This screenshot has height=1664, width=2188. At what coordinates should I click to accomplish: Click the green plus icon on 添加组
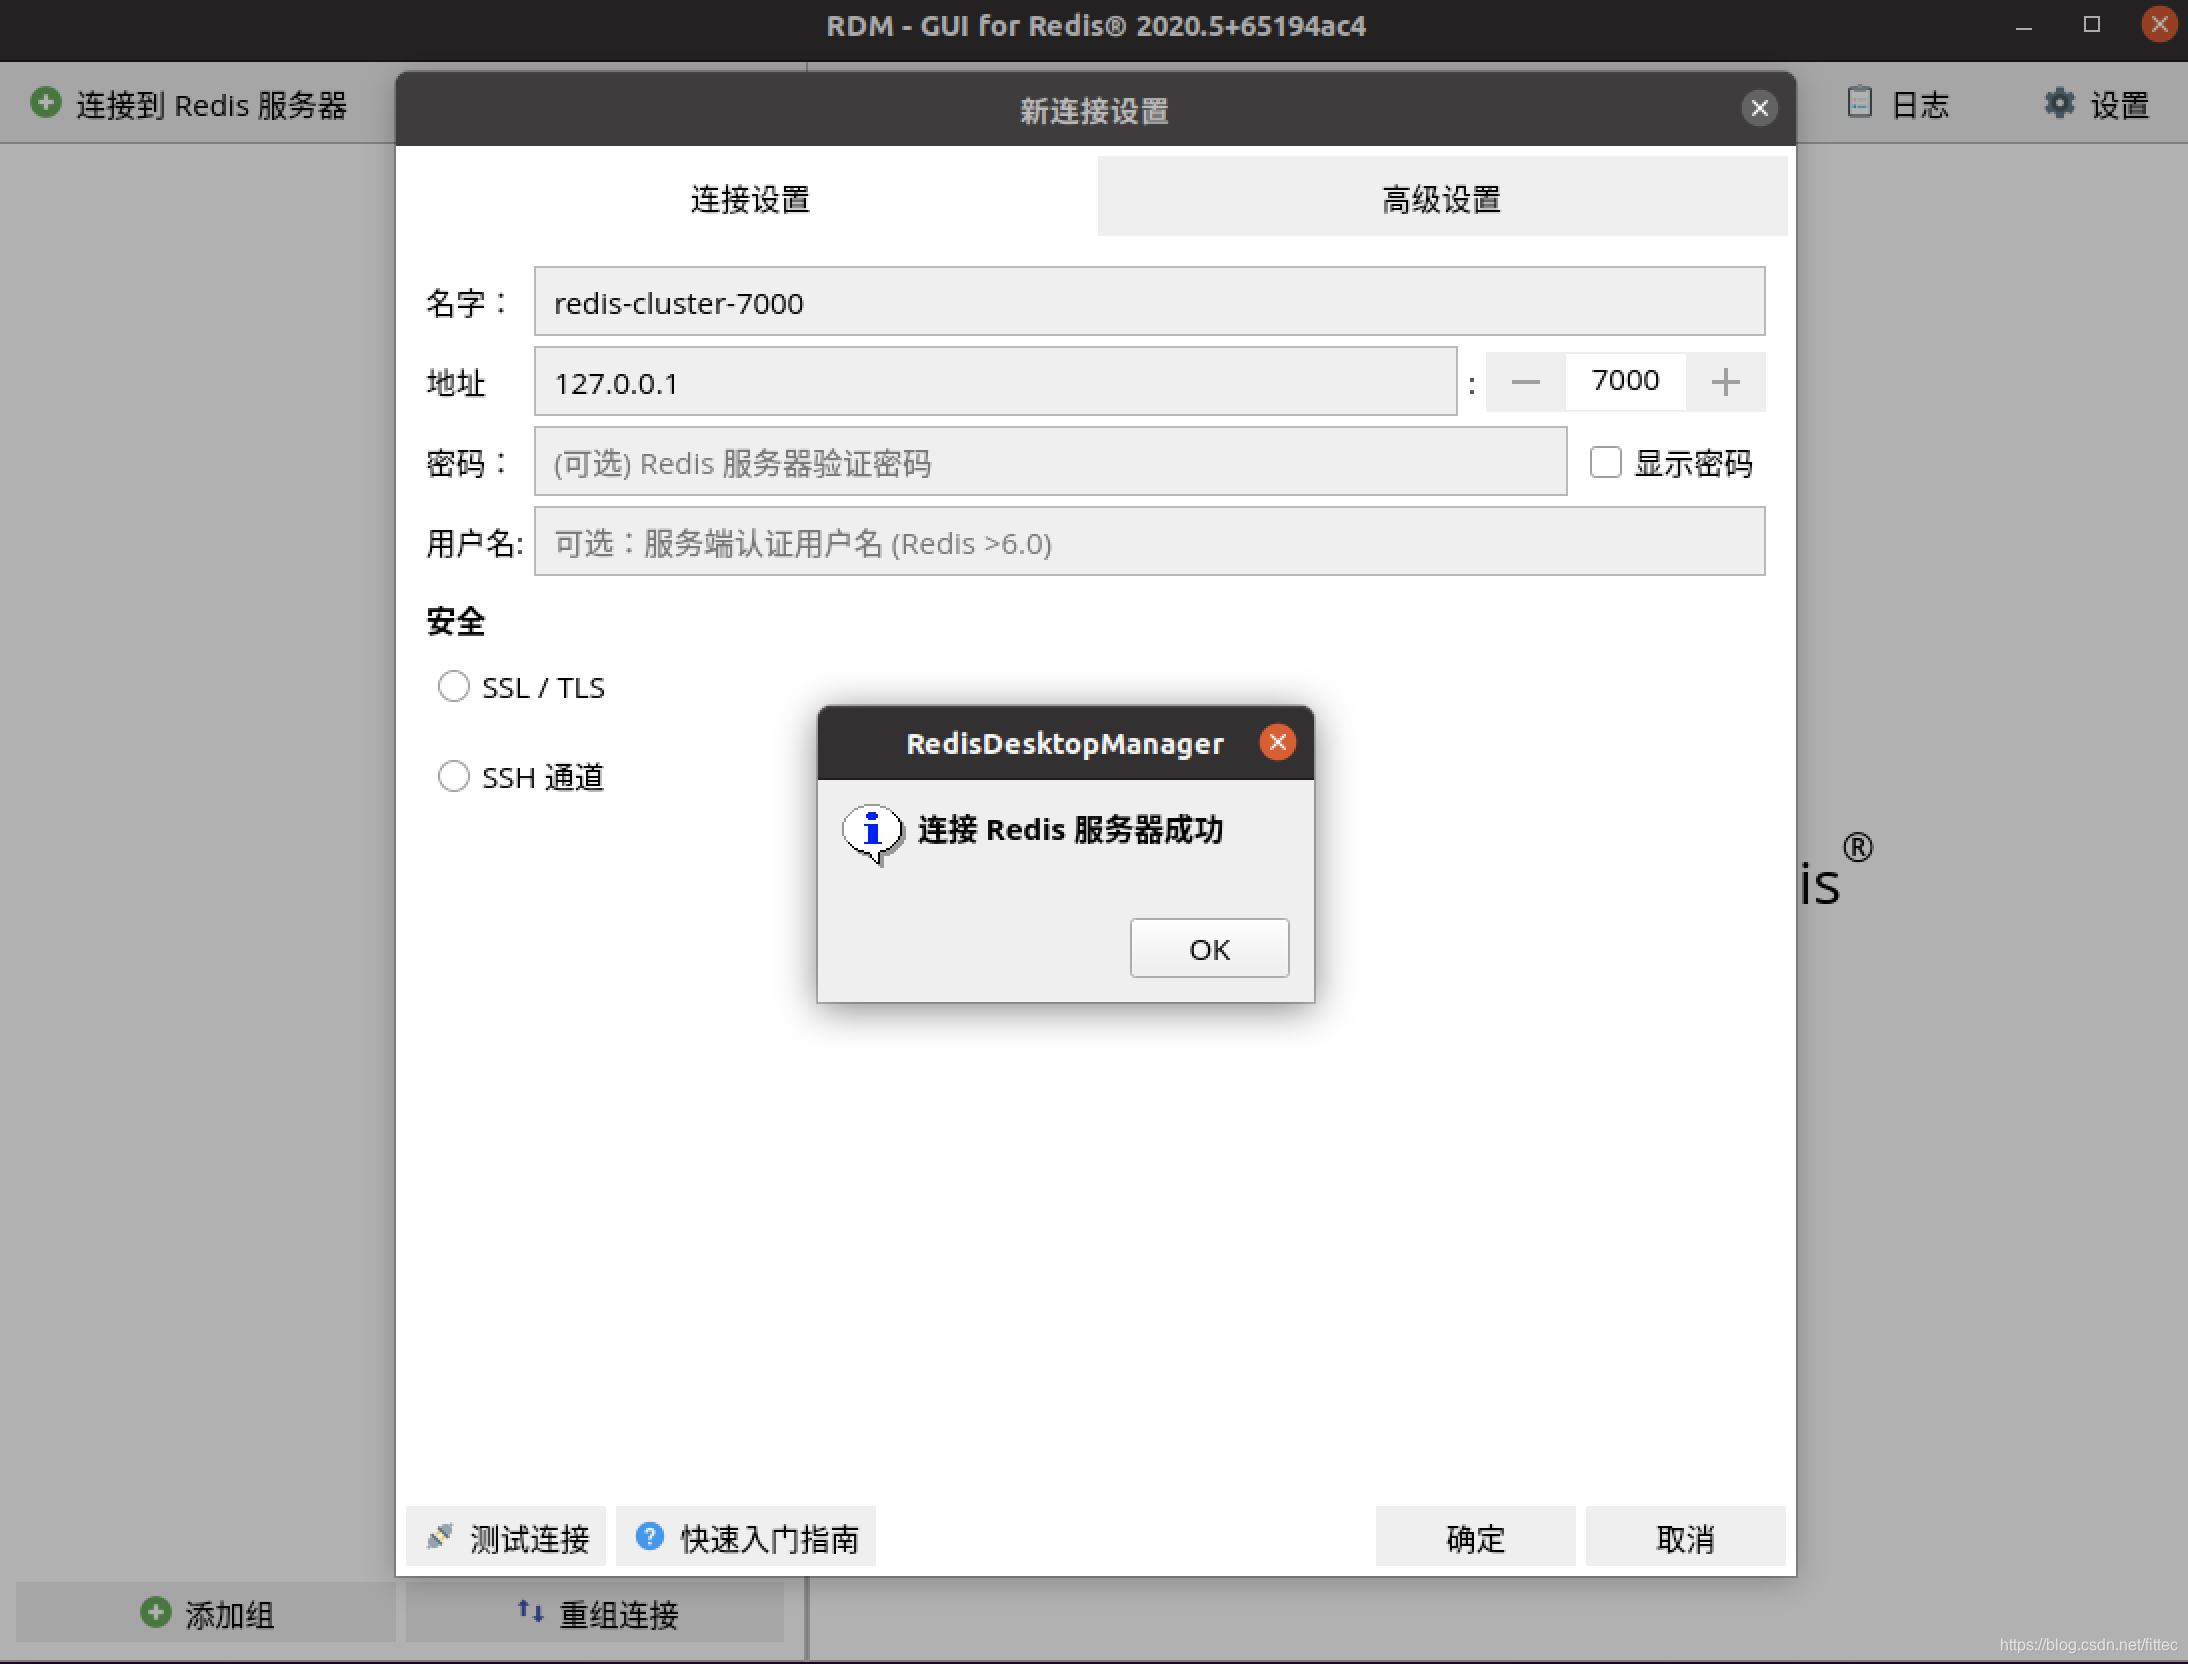(155, 1611)
